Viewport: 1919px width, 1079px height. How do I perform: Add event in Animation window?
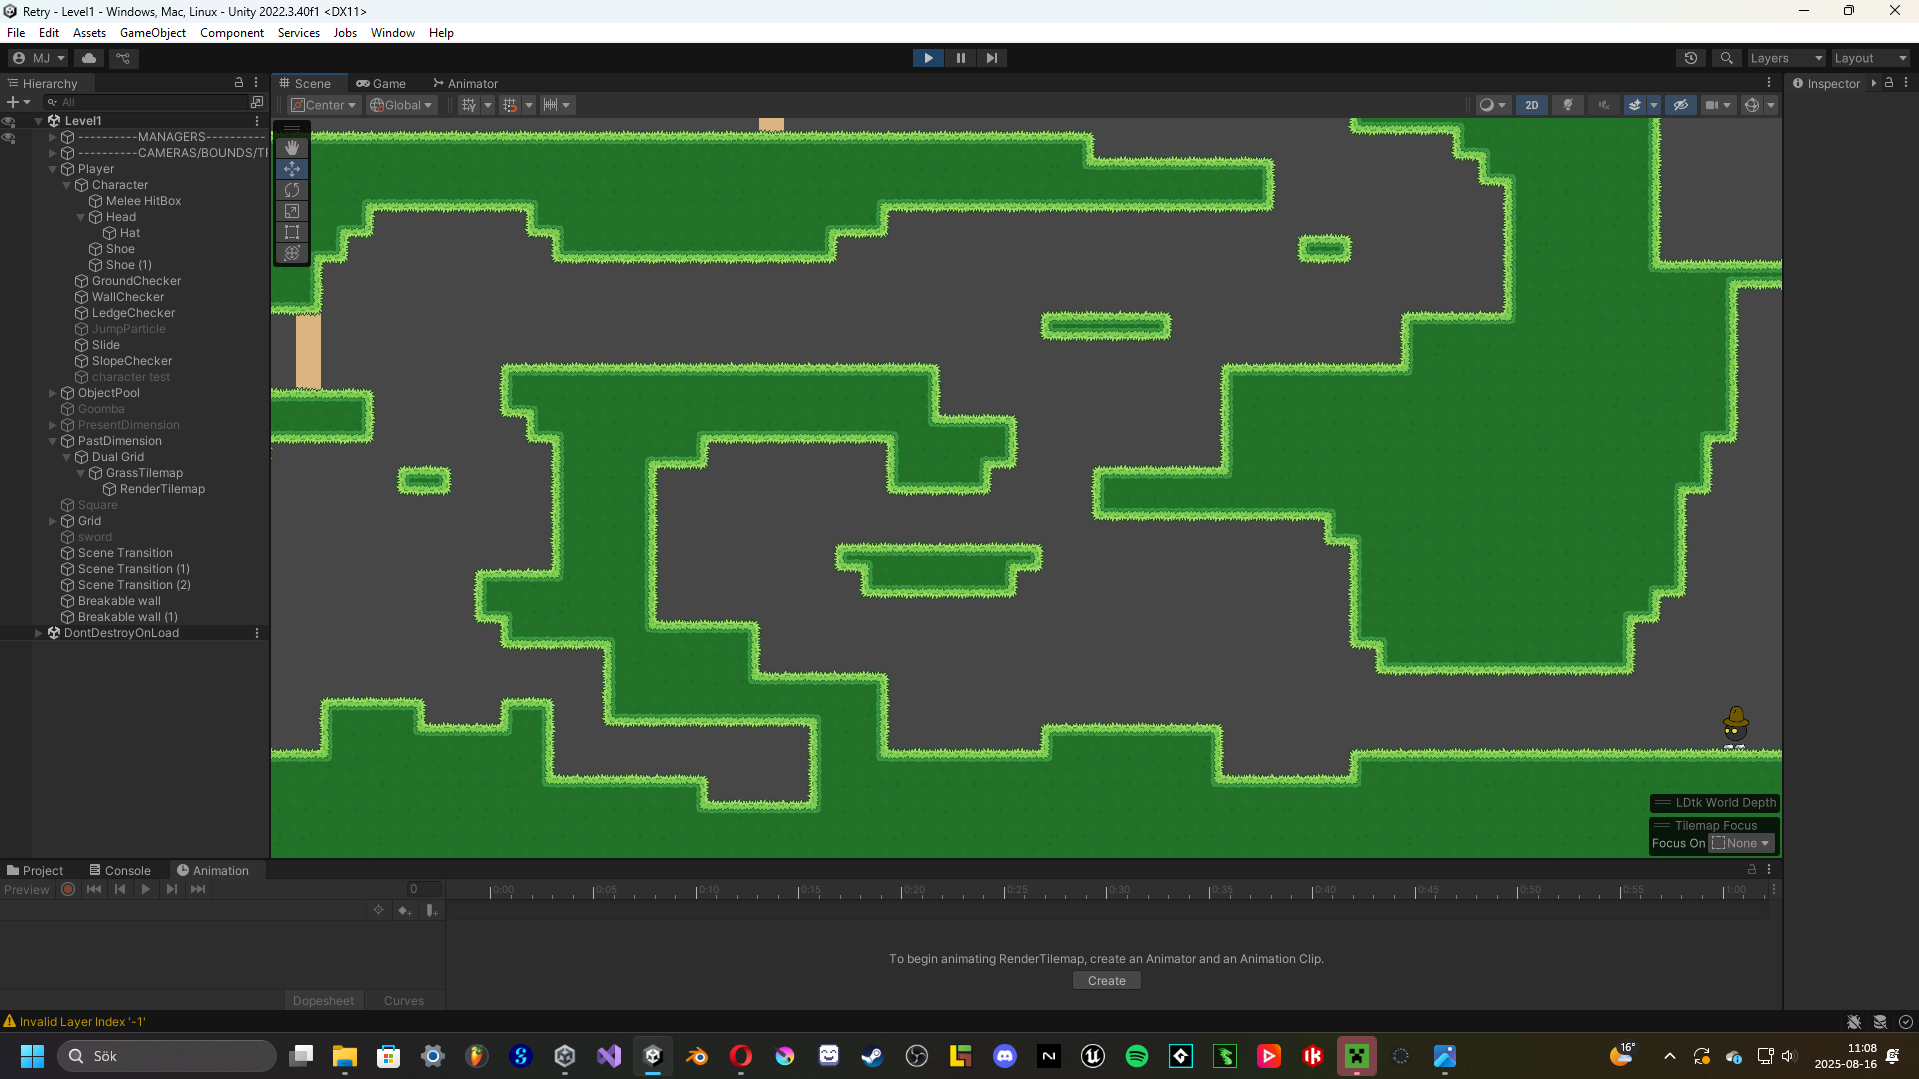tap(431, 910)
